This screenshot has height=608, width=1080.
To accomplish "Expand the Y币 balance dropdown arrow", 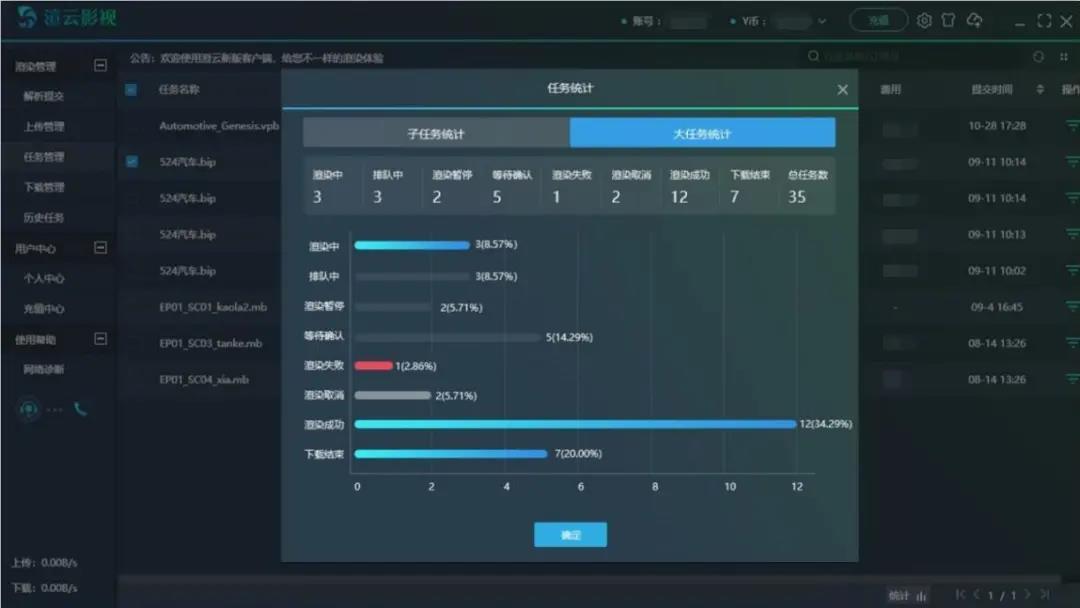I will tap(822, 21).
